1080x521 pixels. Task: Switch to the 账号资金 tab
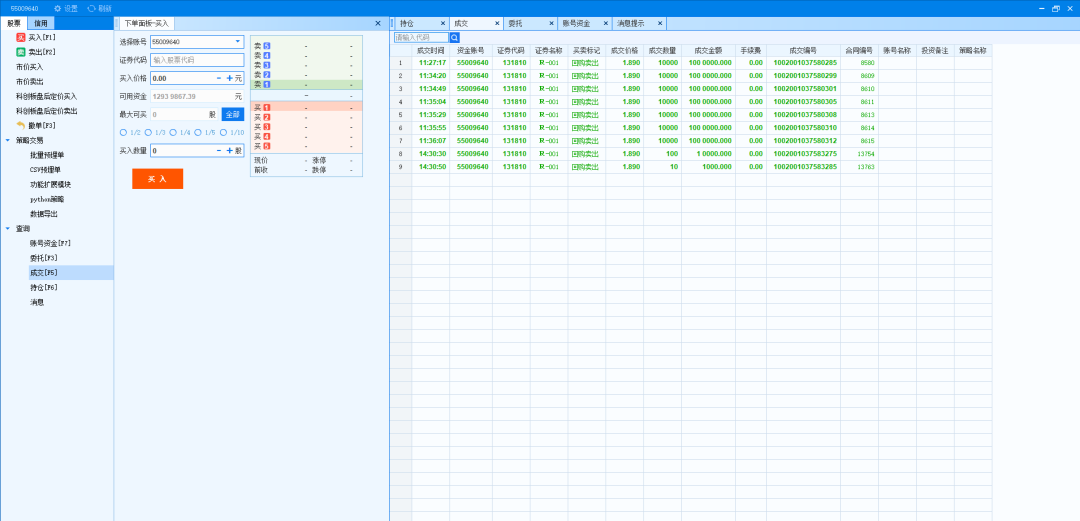point(577,23)
